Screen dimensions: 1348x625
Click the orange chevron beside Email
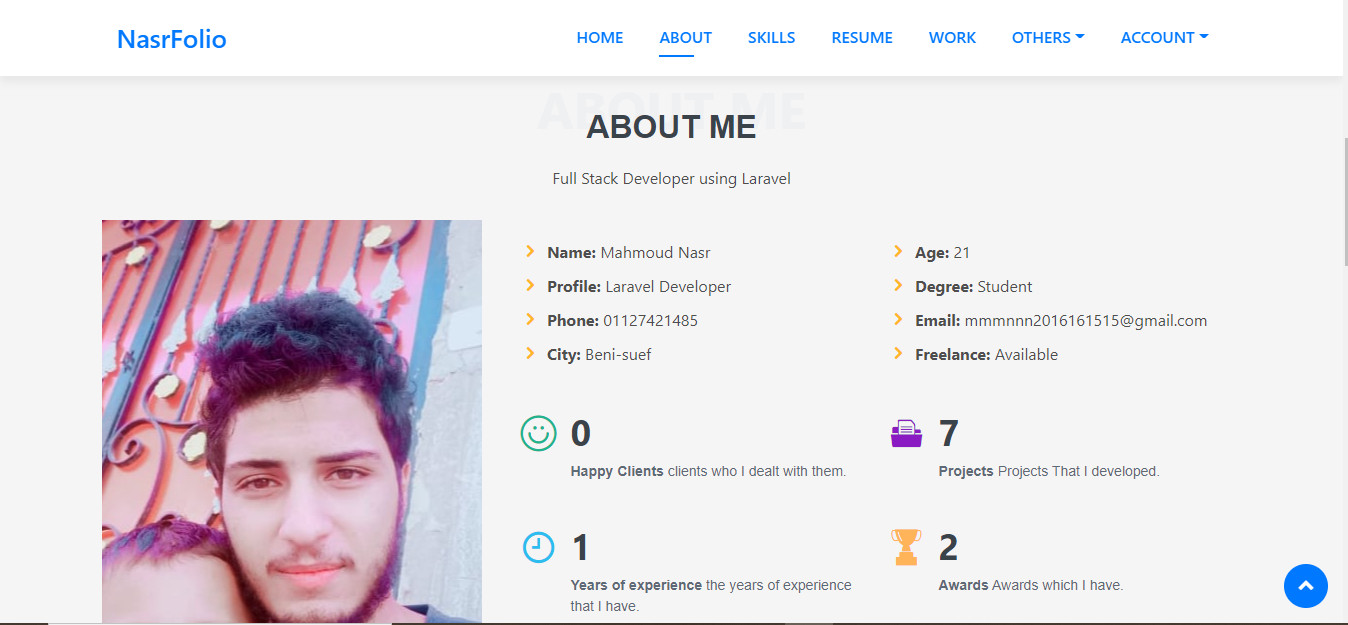pos(898,320)
